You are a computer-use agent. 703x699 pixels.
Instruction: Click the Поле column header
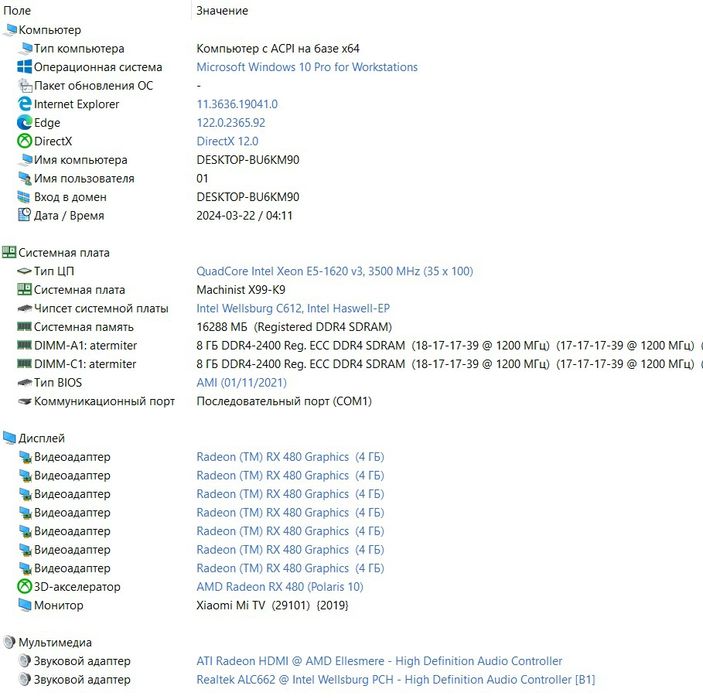pyautogui.click(x=17, y=11)
